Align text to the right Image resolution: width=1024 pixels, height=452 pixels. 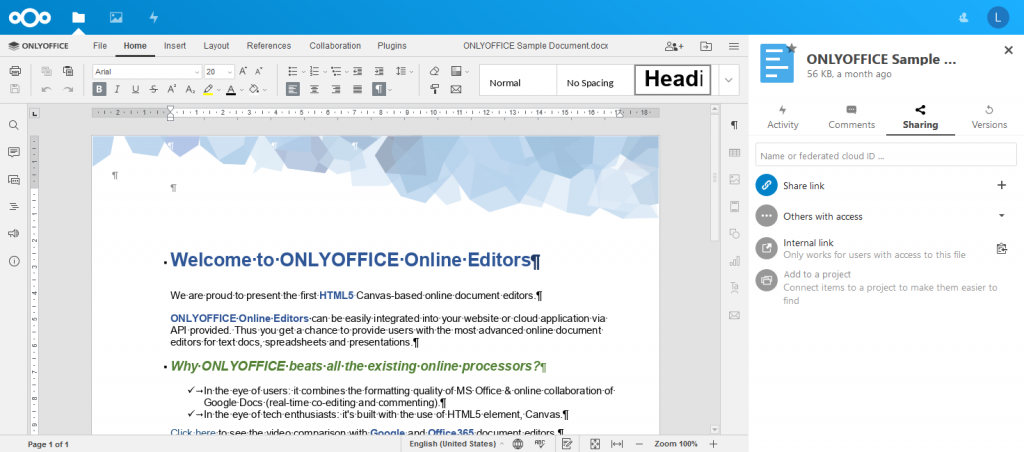tap(336, 89)
